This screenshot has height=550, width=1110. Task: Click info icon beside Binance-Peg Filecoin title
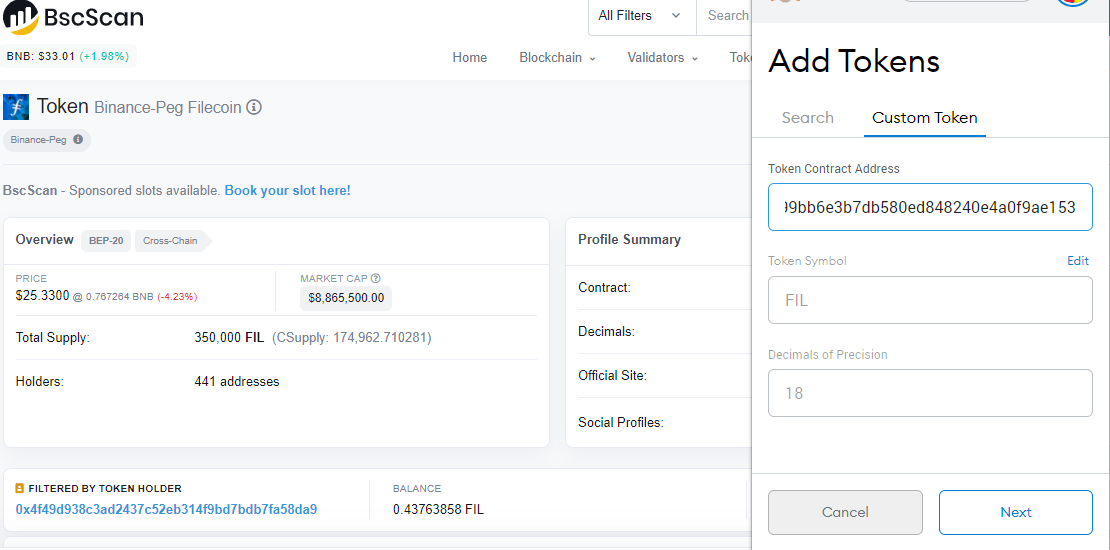click(254, 107)
